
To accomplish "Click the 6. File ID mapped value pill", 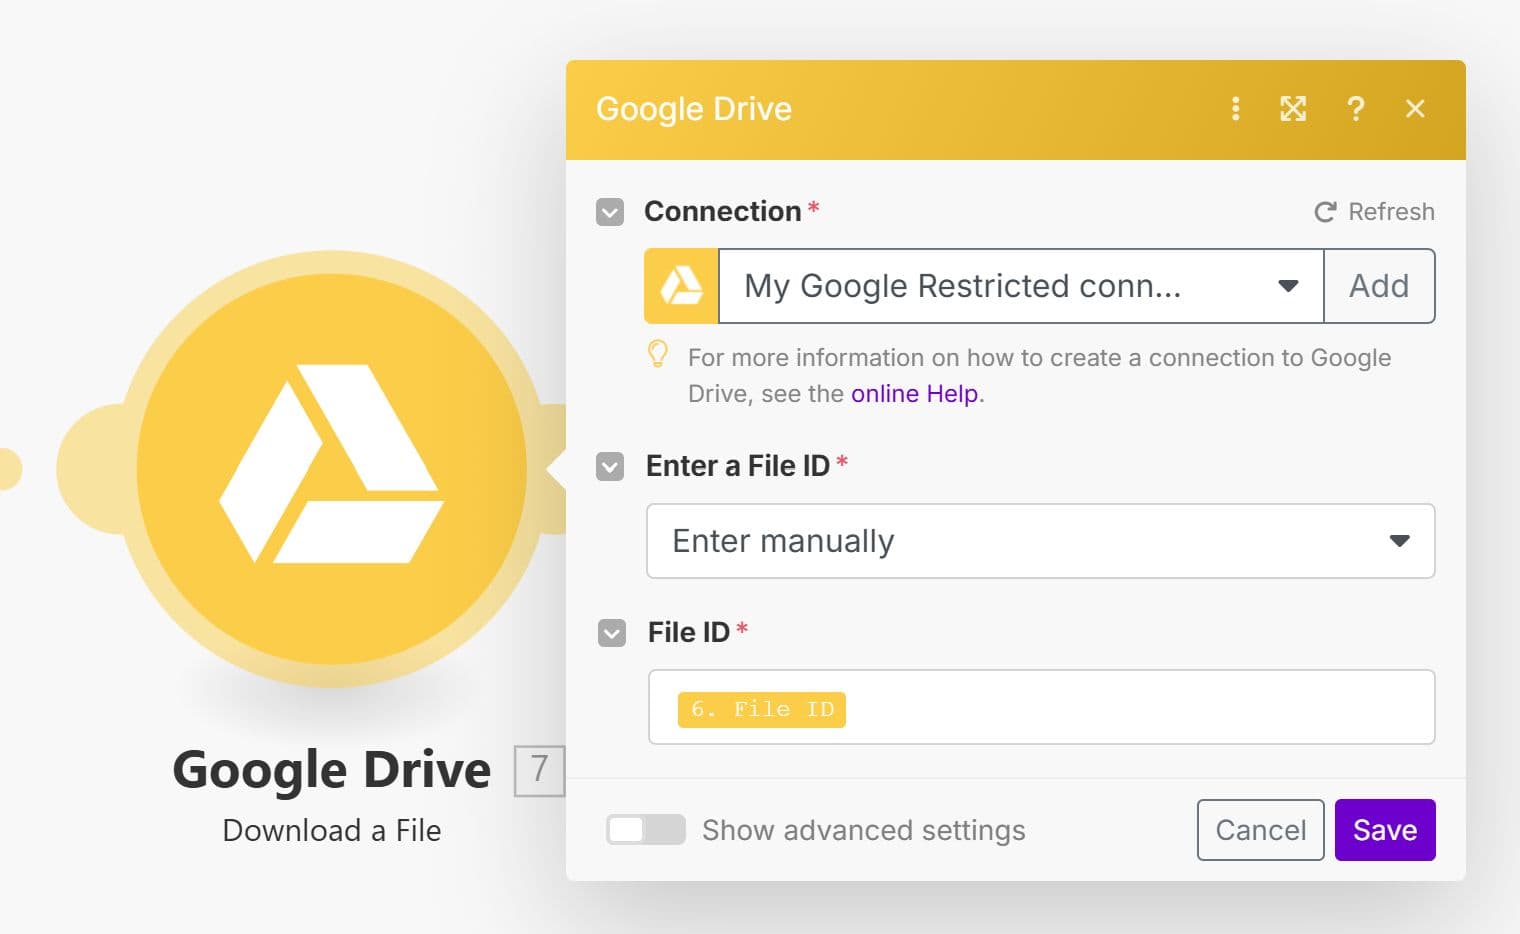I will 761,709.
